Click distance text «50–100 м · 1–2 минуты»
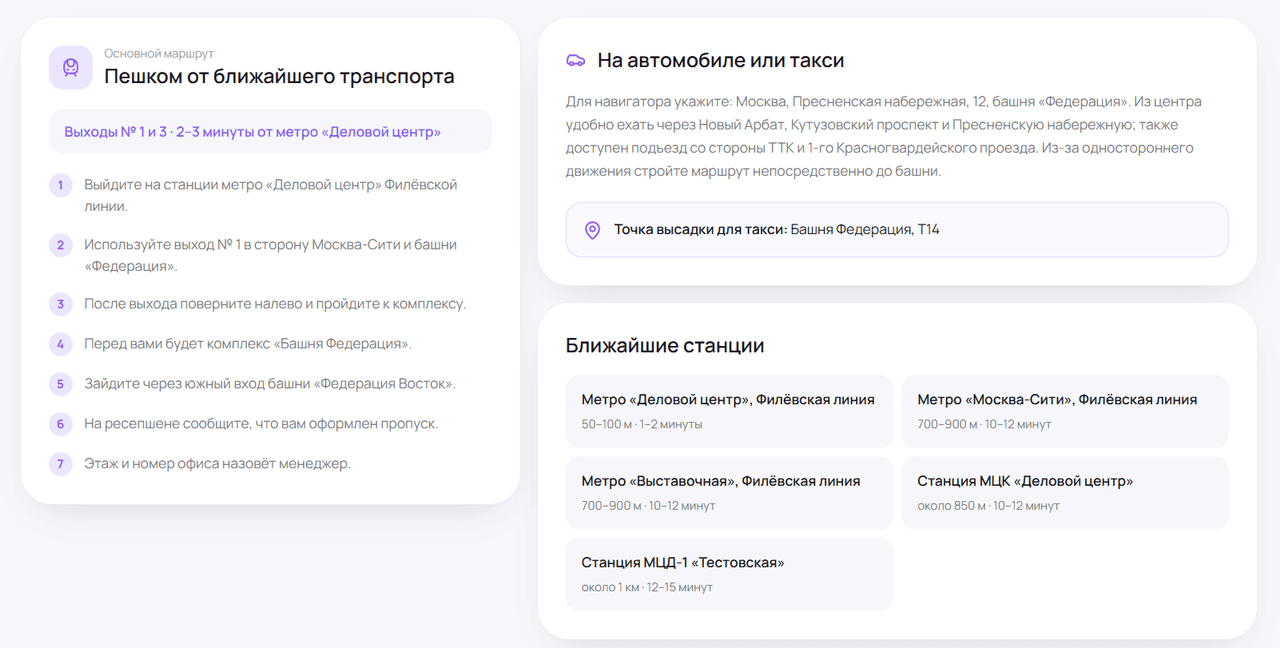 tap(642, 424)
